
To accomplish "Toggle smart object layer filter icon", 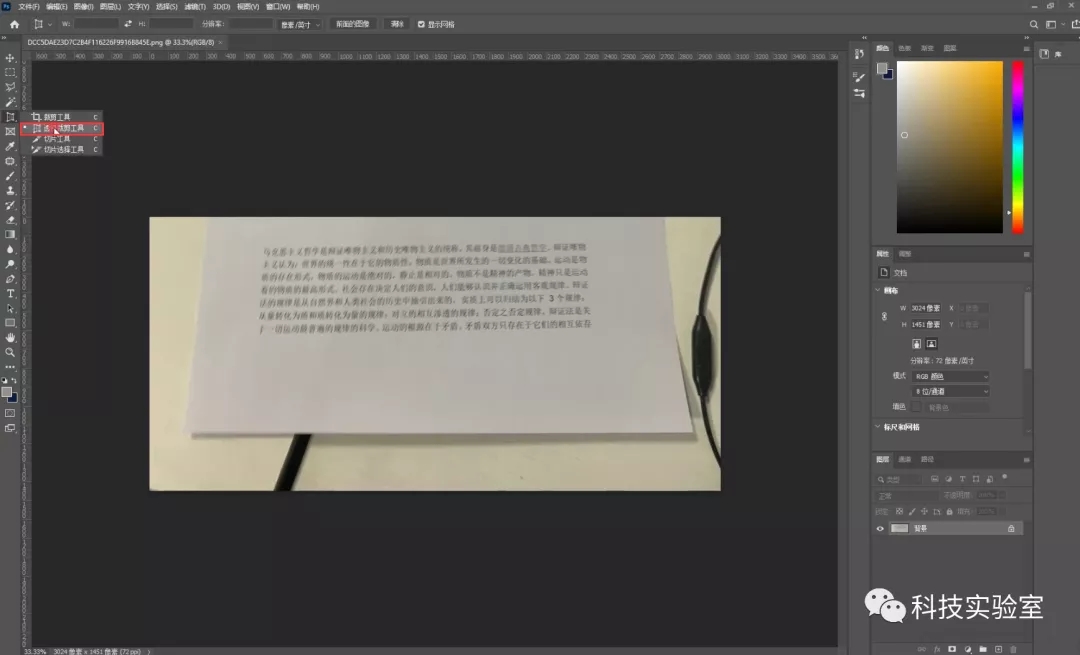I will (x=990, y=479).
